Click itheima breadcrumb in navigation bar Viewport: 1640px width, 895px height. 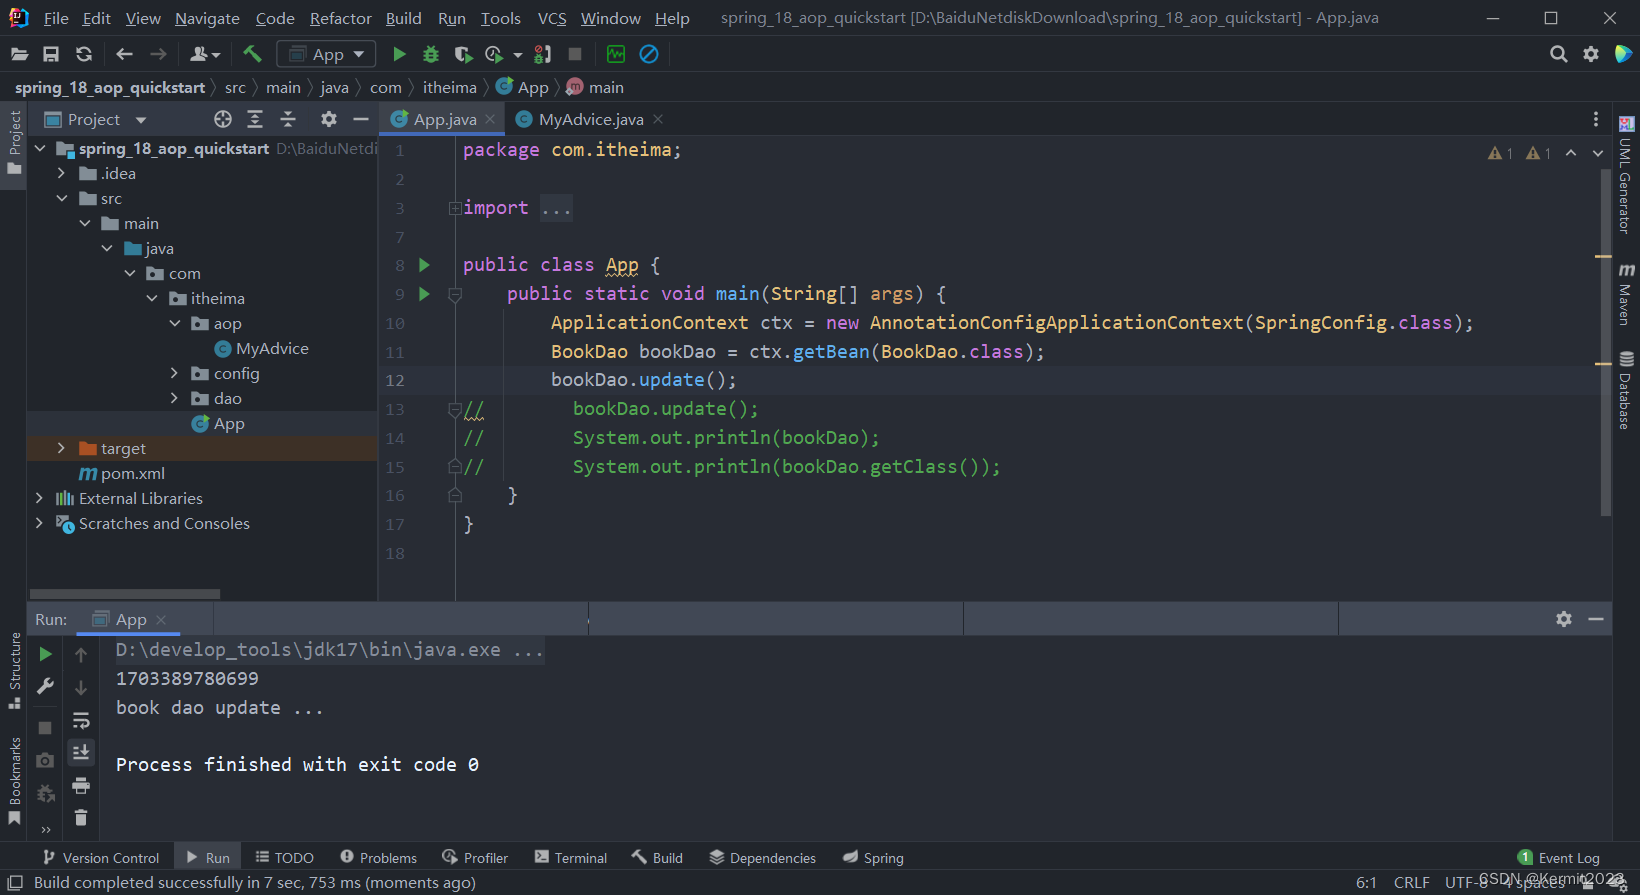[450, 88]
